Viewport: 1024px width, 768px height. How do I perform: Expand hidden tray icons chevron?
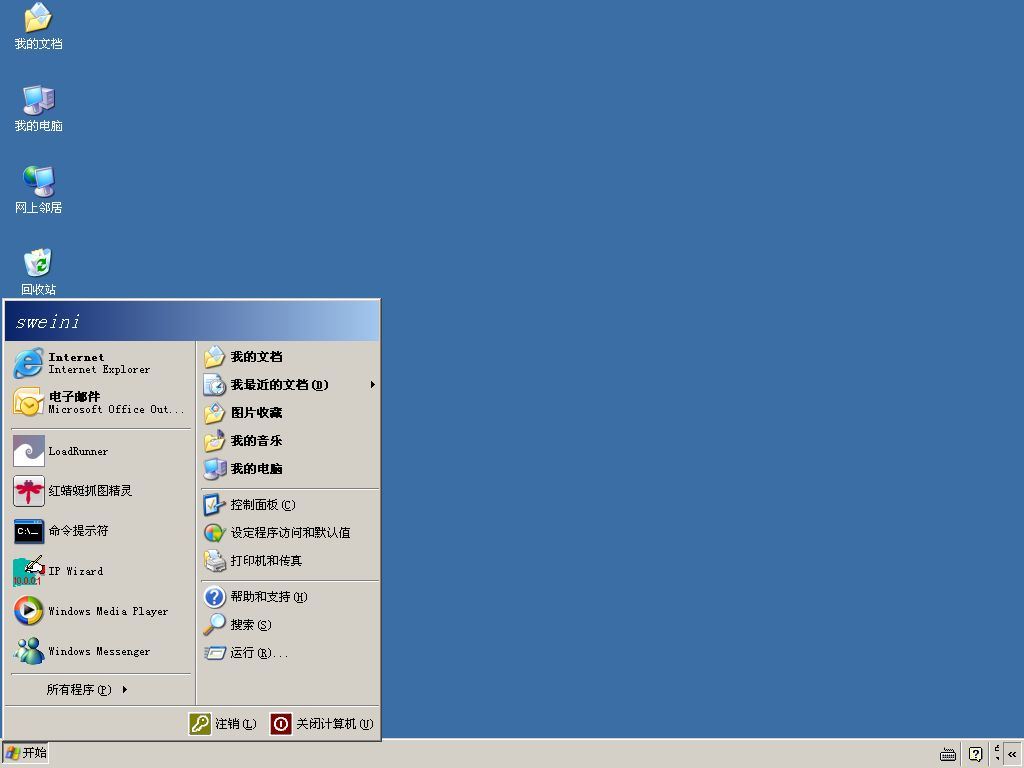tap(1012, 754)
